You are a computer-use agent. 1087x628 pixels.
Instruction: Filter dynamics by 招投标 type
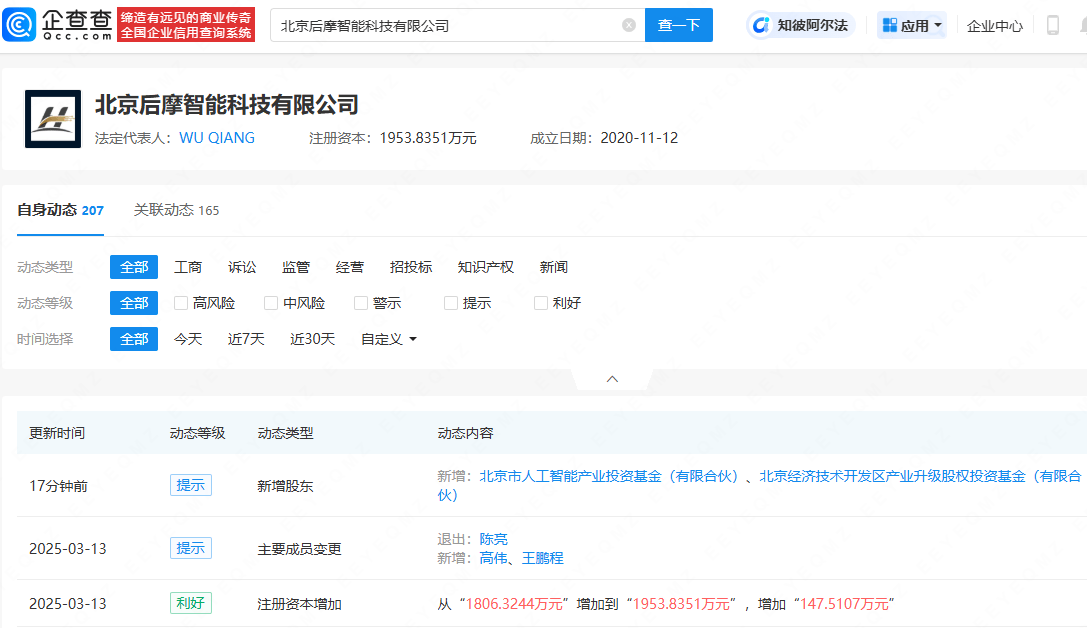[411, 267]
